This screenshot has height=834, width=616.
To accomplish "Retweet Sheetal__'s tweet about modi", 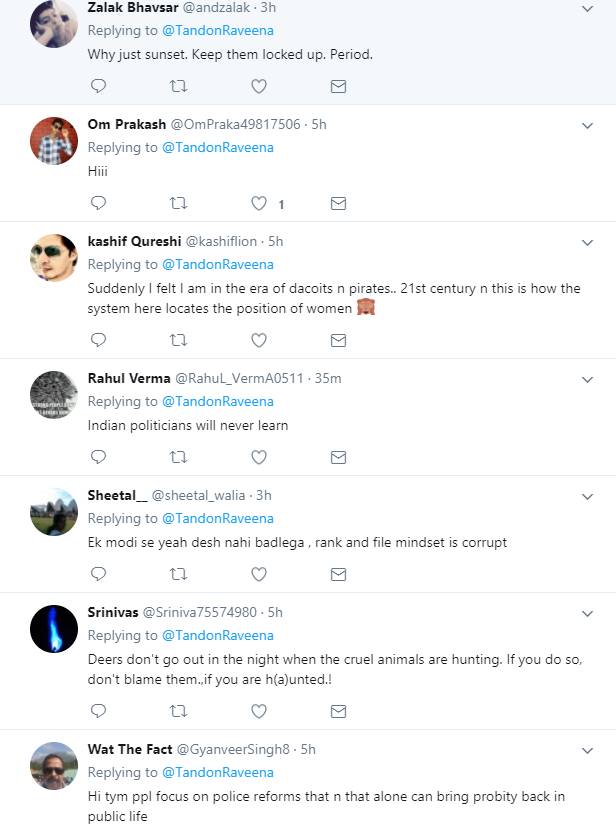I will [x=179, y=574].
